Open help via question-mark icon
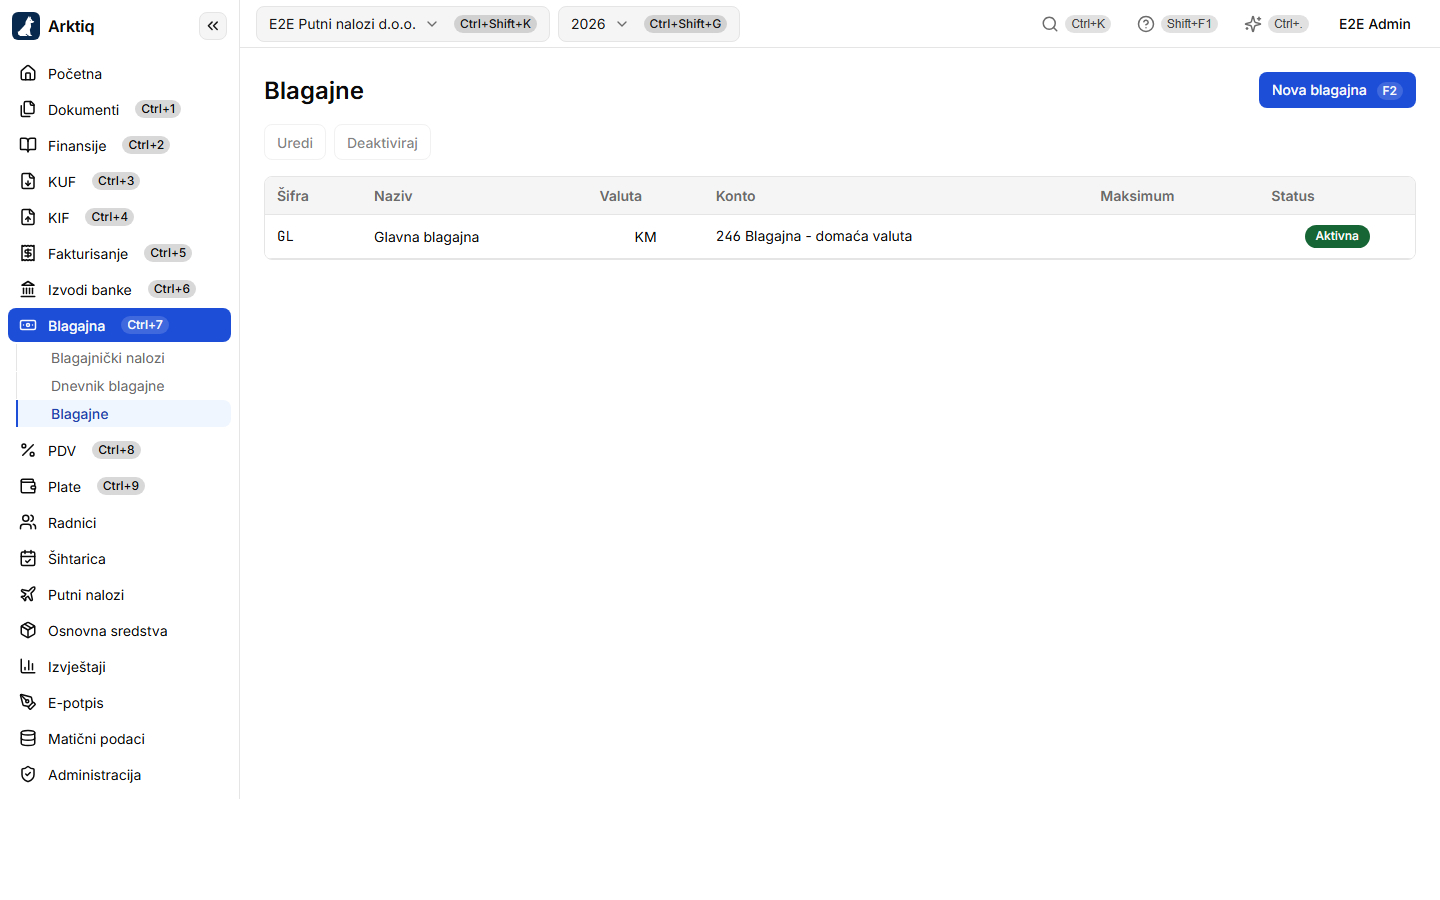Viewport: 1440px width, 900px height. pyautogui.click(x=1146, y=24)
